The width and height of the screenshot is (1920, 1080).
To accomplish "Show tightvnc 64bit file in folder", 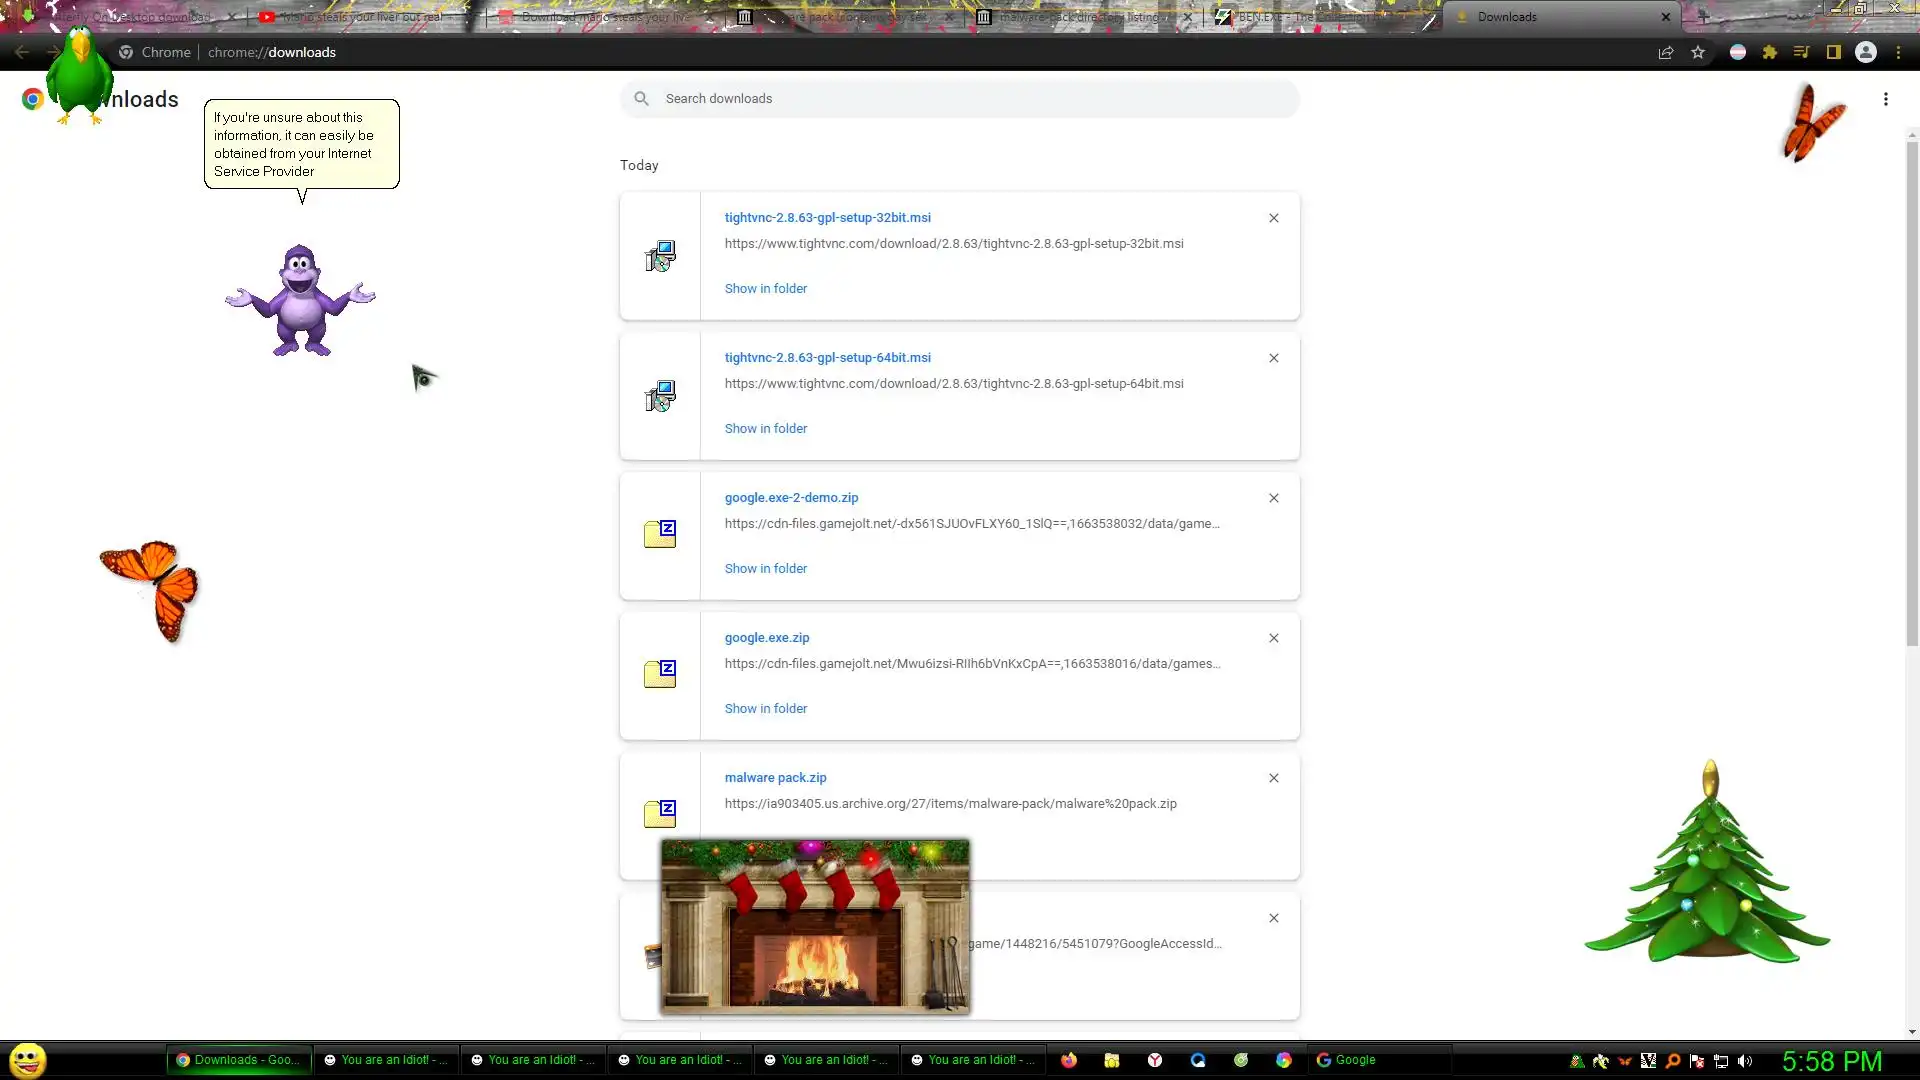I will click(766, 428).
